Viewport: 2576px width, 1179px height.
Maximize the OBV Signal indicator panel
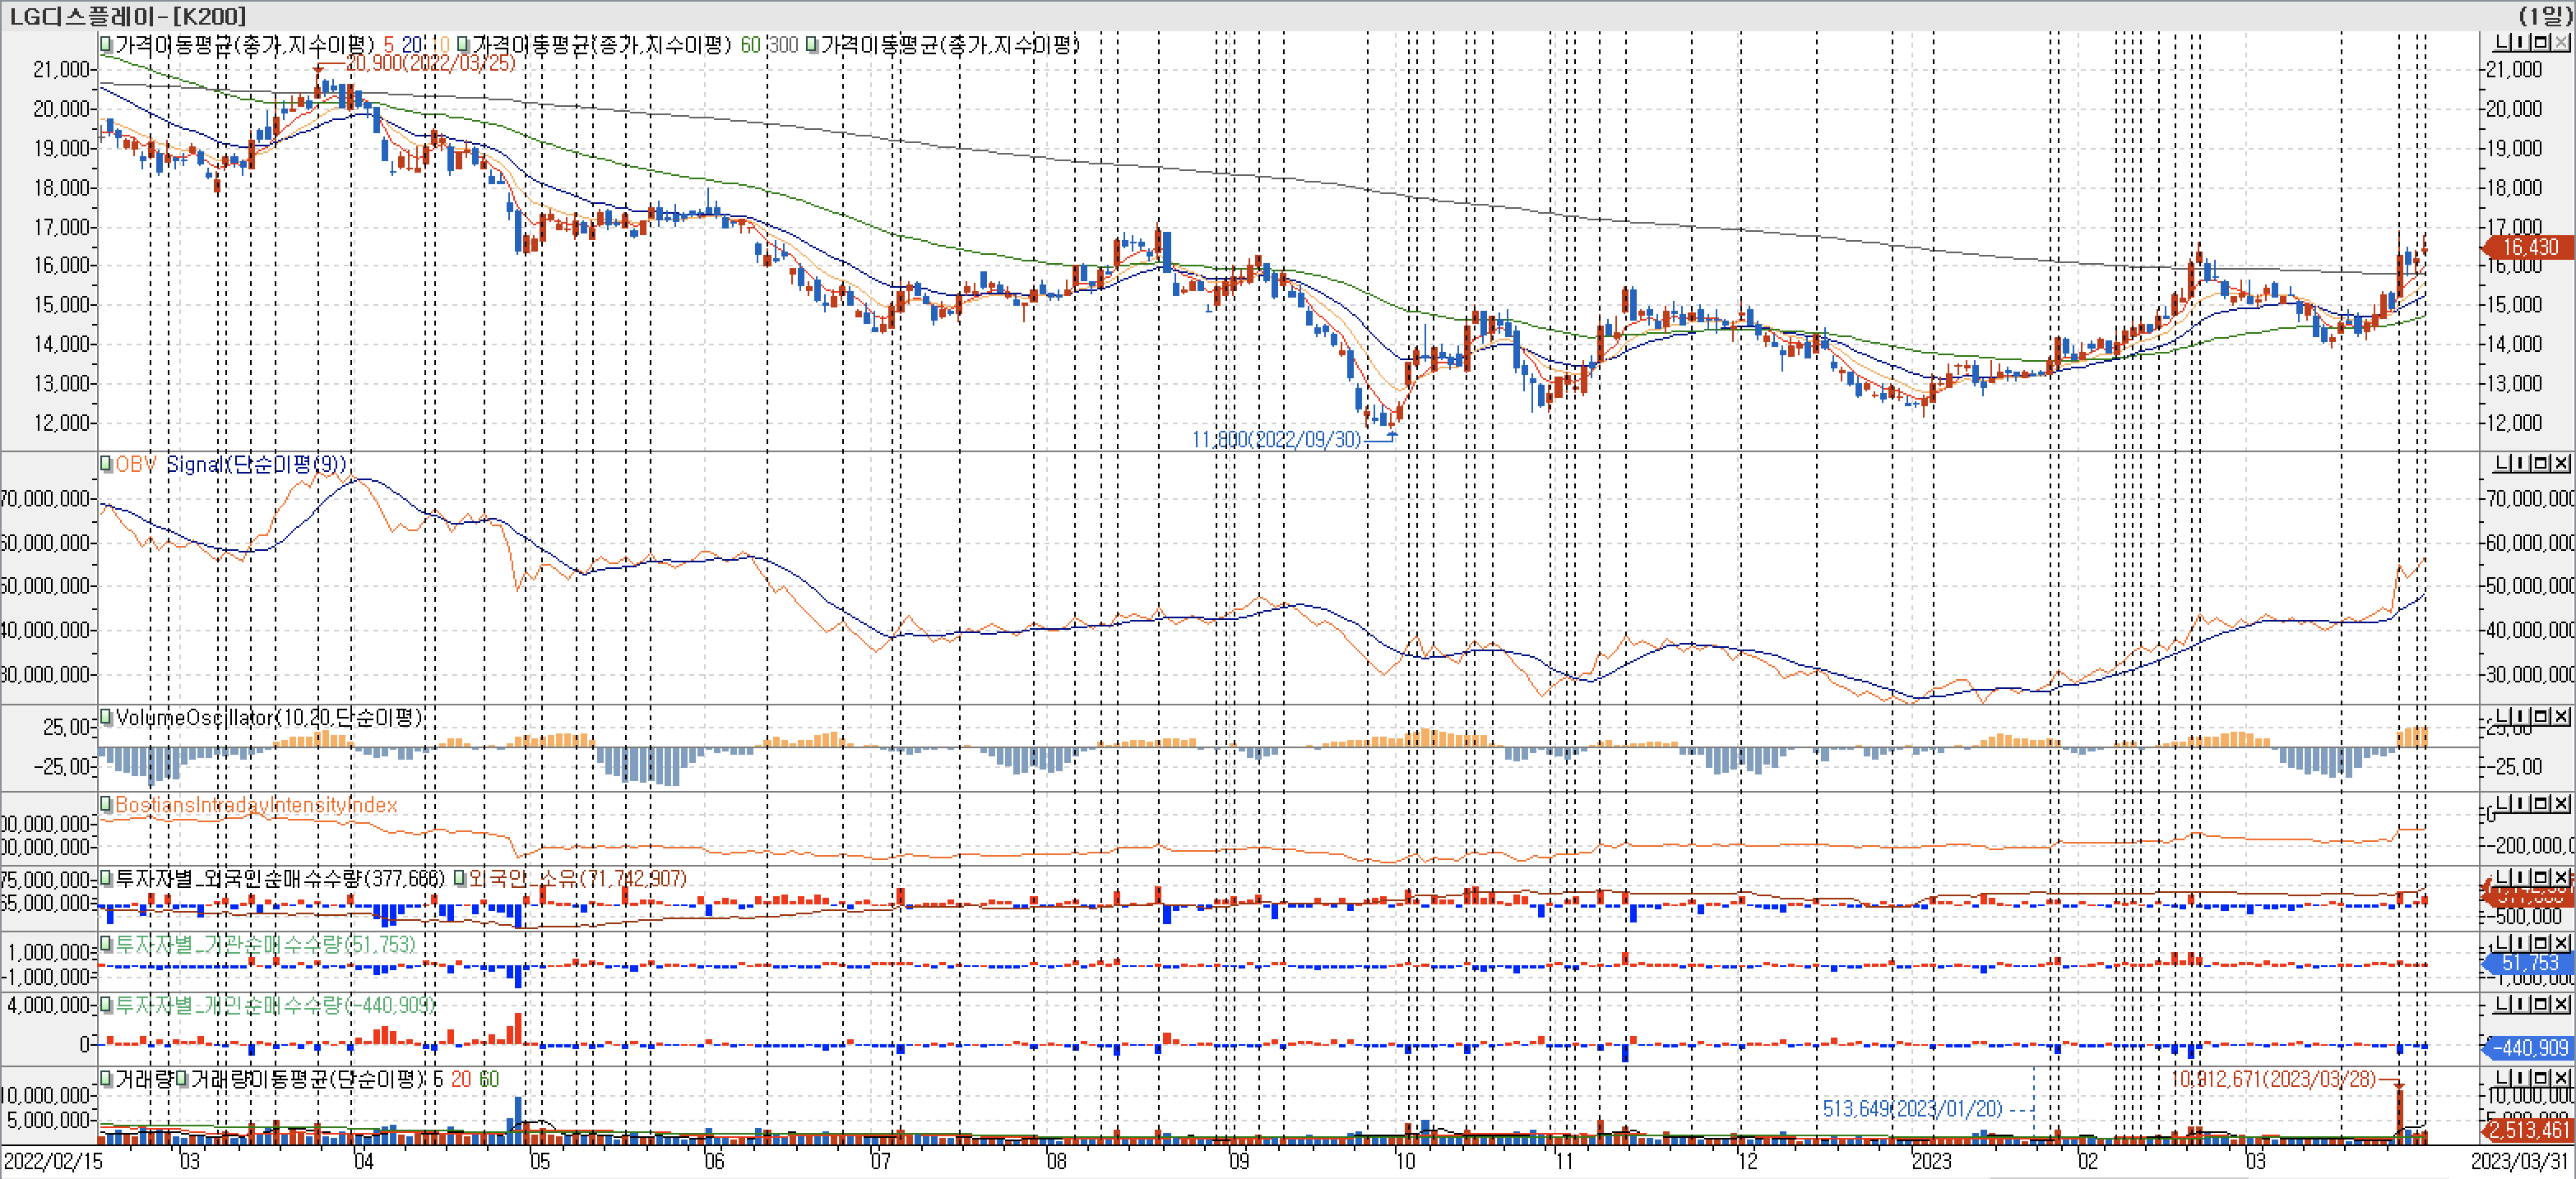click(2541, 463)
